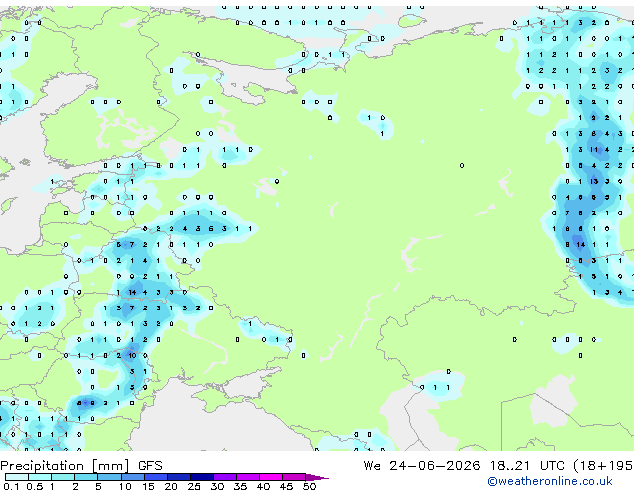Screen dimensions: 634x490
Task: Click the 20–25 mm dark blue swatch
Action: point(178,477)
